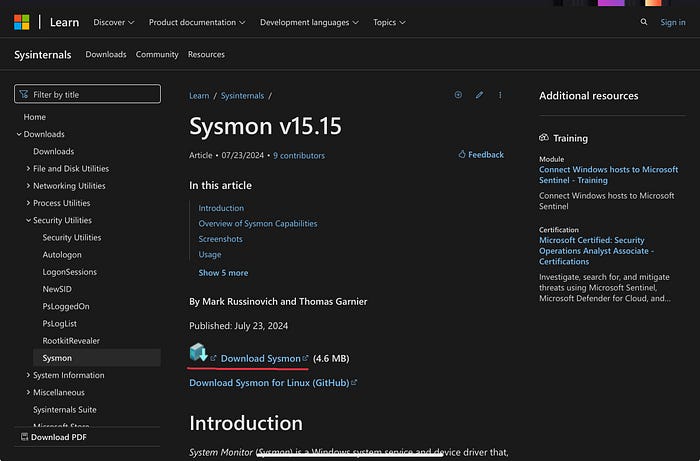The width and height of the screenshot is (700, 461).
Task: Open the Development languages dropdown
Action: click(x=309, y=22)
